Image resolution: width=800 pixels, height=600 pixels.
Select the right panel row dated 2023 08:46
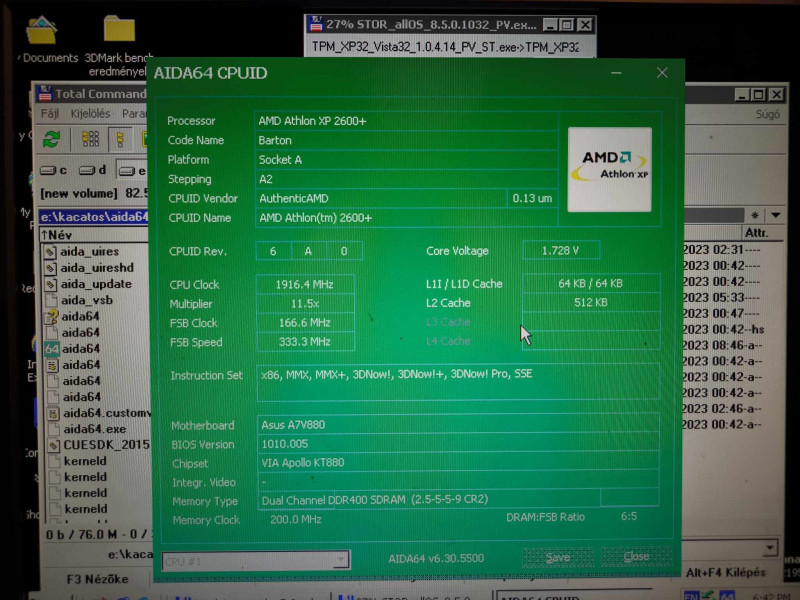[x=722, y=345]
